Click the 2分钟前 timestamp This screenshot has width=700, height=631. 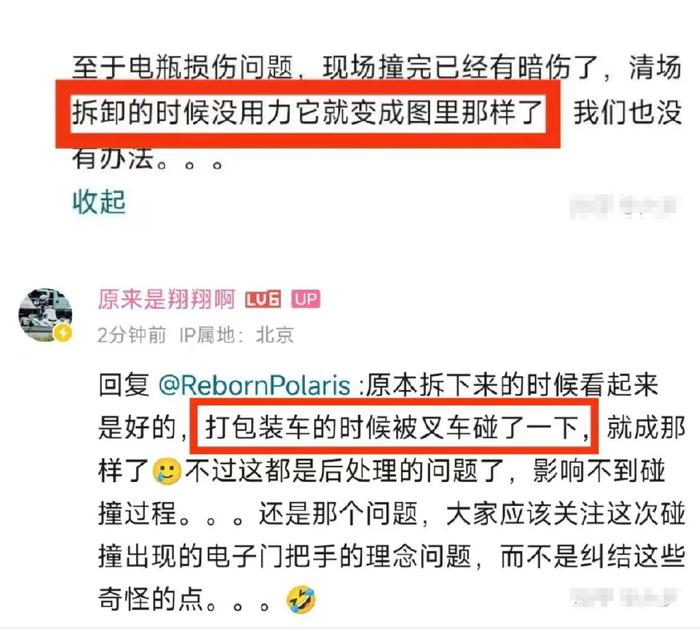(x=132, y=335)
